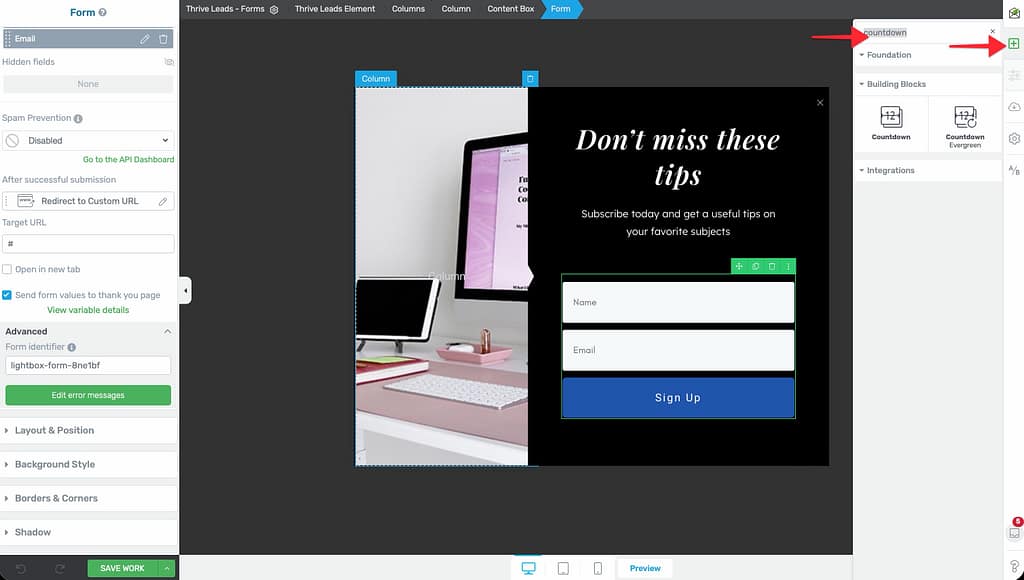The height and width of the screenshot is (580, 1024).
Task: Open the Go to the API Dashboard link
Action: point(128,160)
